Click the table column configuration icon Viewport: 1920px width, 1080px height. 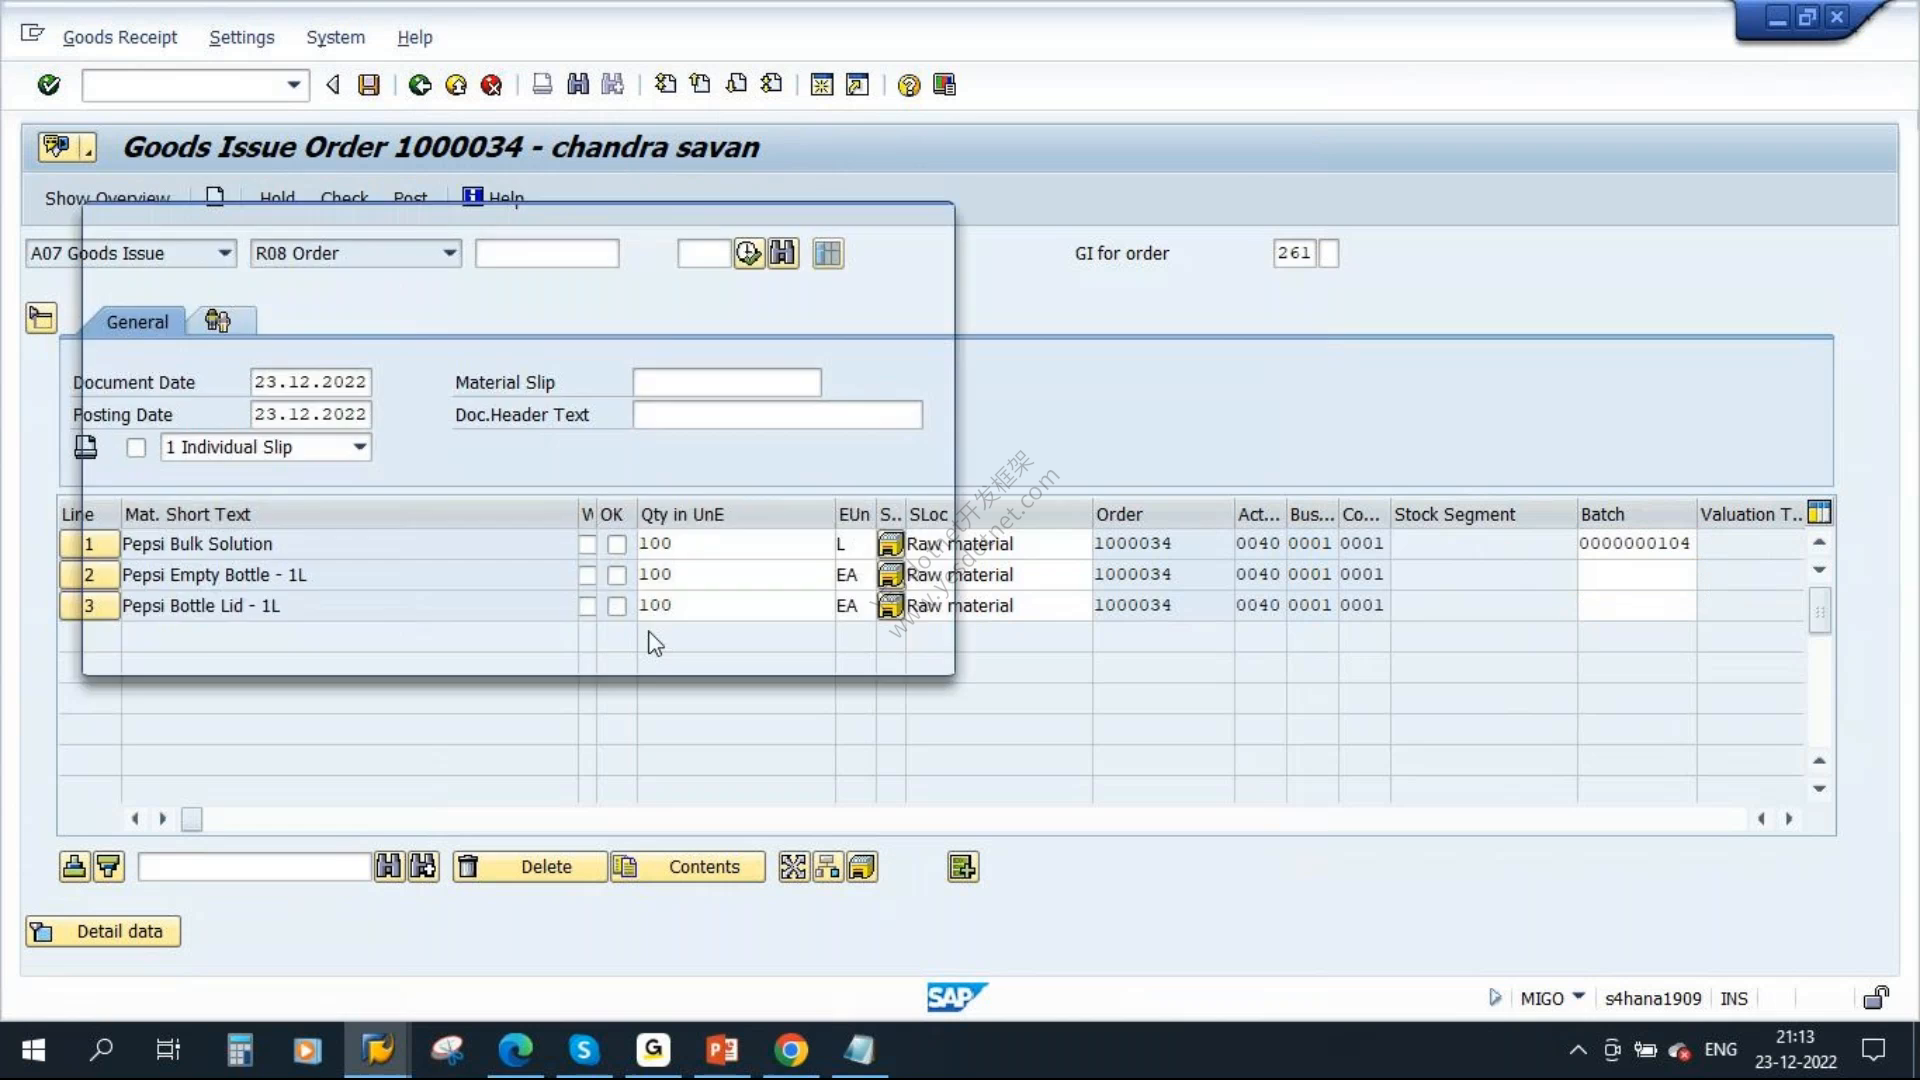pos(1819,513)
